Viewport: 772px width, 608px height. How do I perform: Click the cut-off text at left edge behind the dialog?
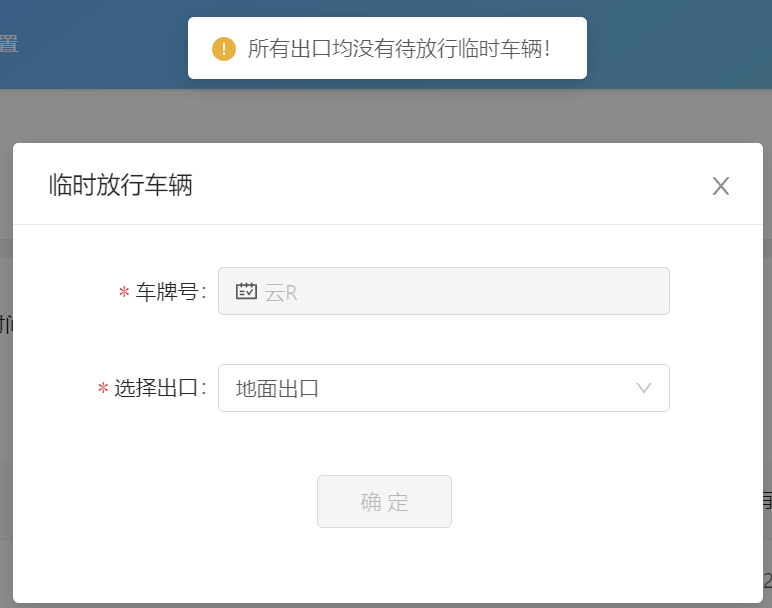point(6,324)
